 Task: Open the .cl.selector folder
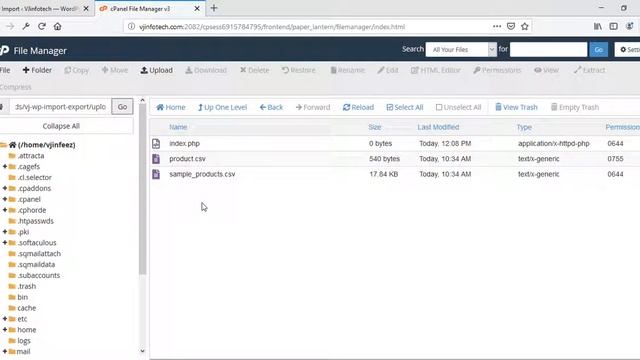34,178
